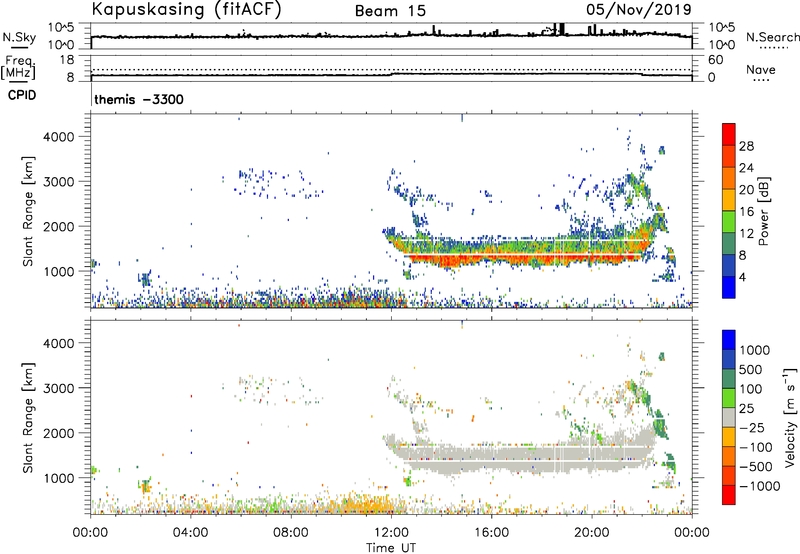Click the 3000 tick of velocity panel range axis
This screenshot has width=800, height=554.
coord(59,388)
